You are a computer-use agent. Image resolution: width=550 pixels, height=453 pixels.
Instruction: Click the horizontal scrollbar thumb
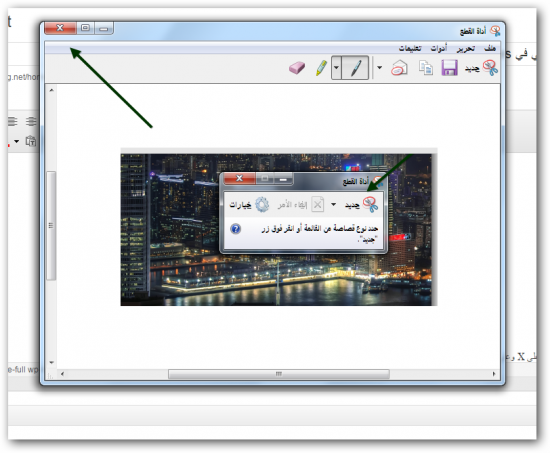279,374
